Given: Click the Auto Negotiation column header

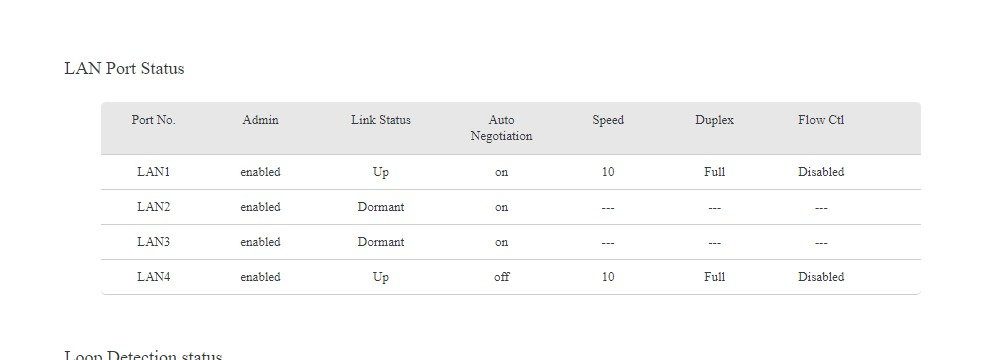Looking at the screenshot, I should [x=501, y=128].
